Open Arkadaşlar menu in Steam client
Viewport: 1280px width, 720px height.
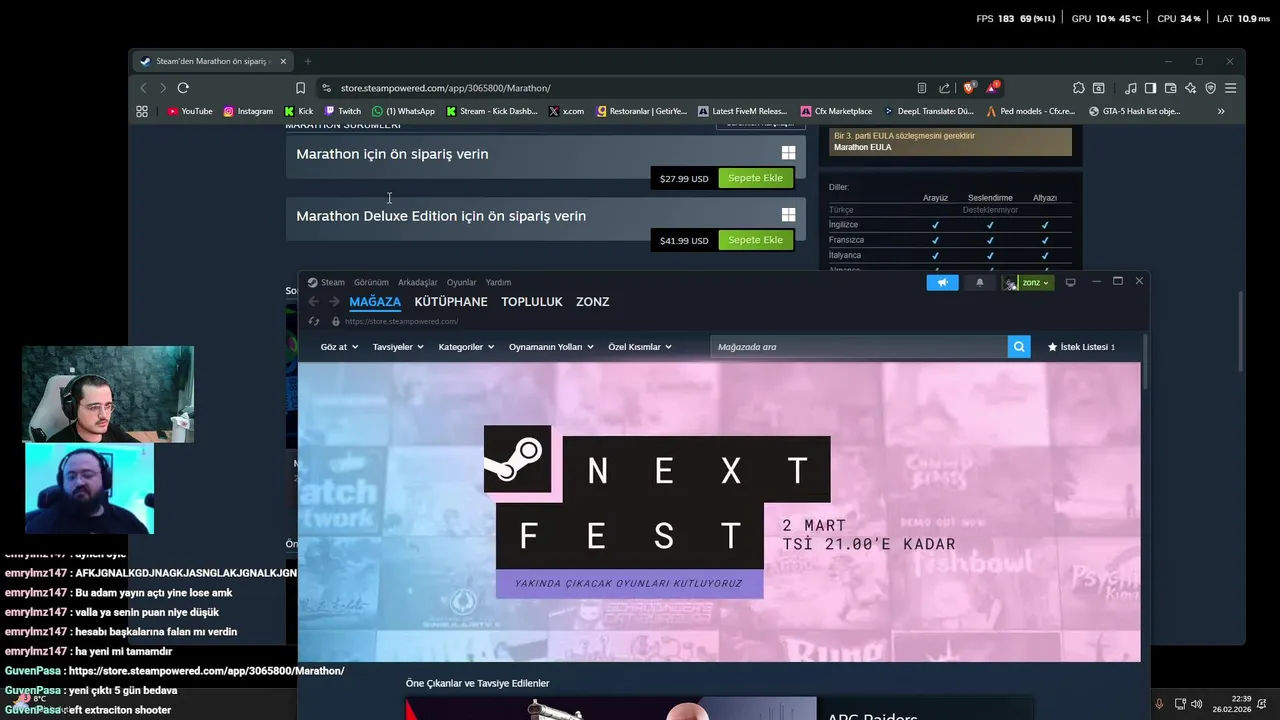tap(417, 282)
